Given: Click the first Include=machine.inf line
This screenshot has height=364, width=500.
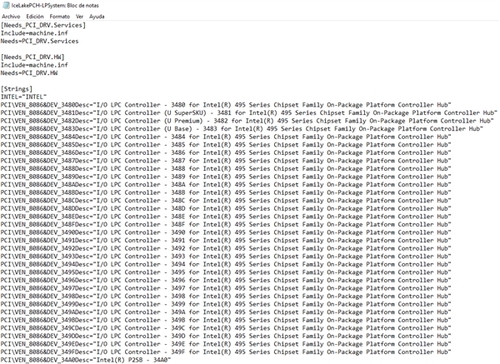Looking at the screenshot, I should click(x=34, y=33).
